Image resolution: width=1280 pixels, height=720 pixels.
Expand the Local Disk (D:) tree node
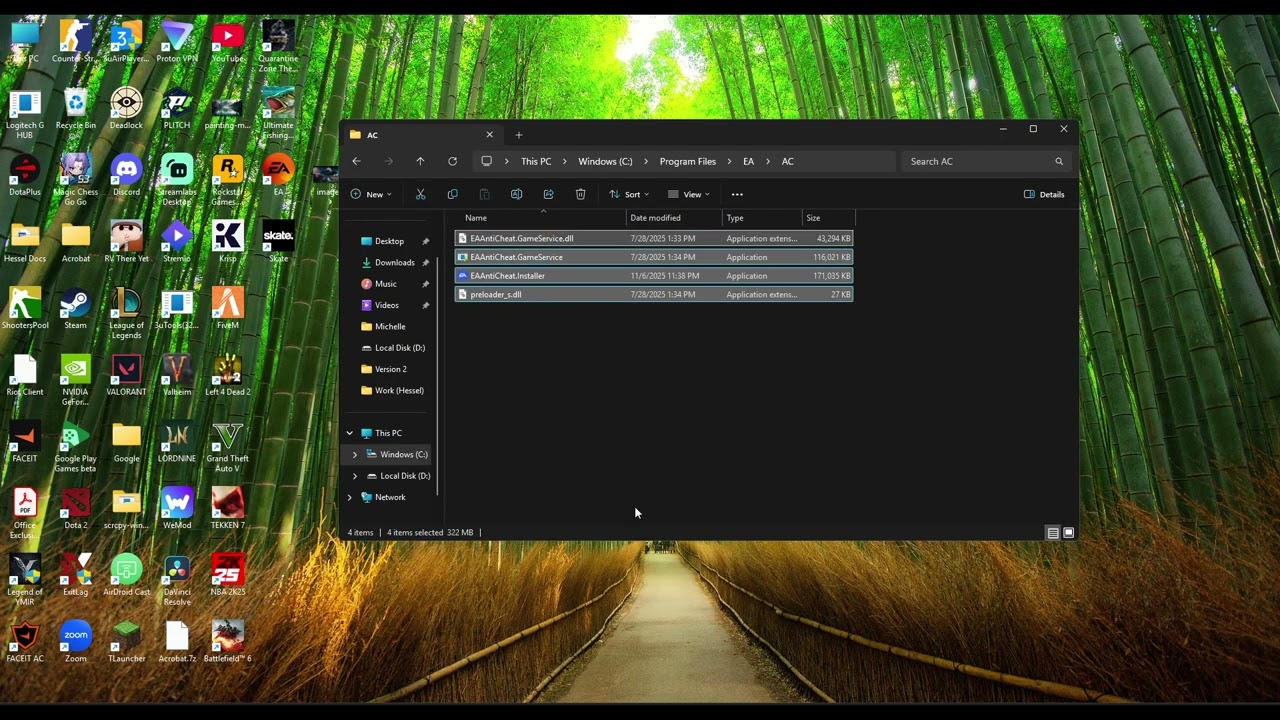click(x=354, y=476)
